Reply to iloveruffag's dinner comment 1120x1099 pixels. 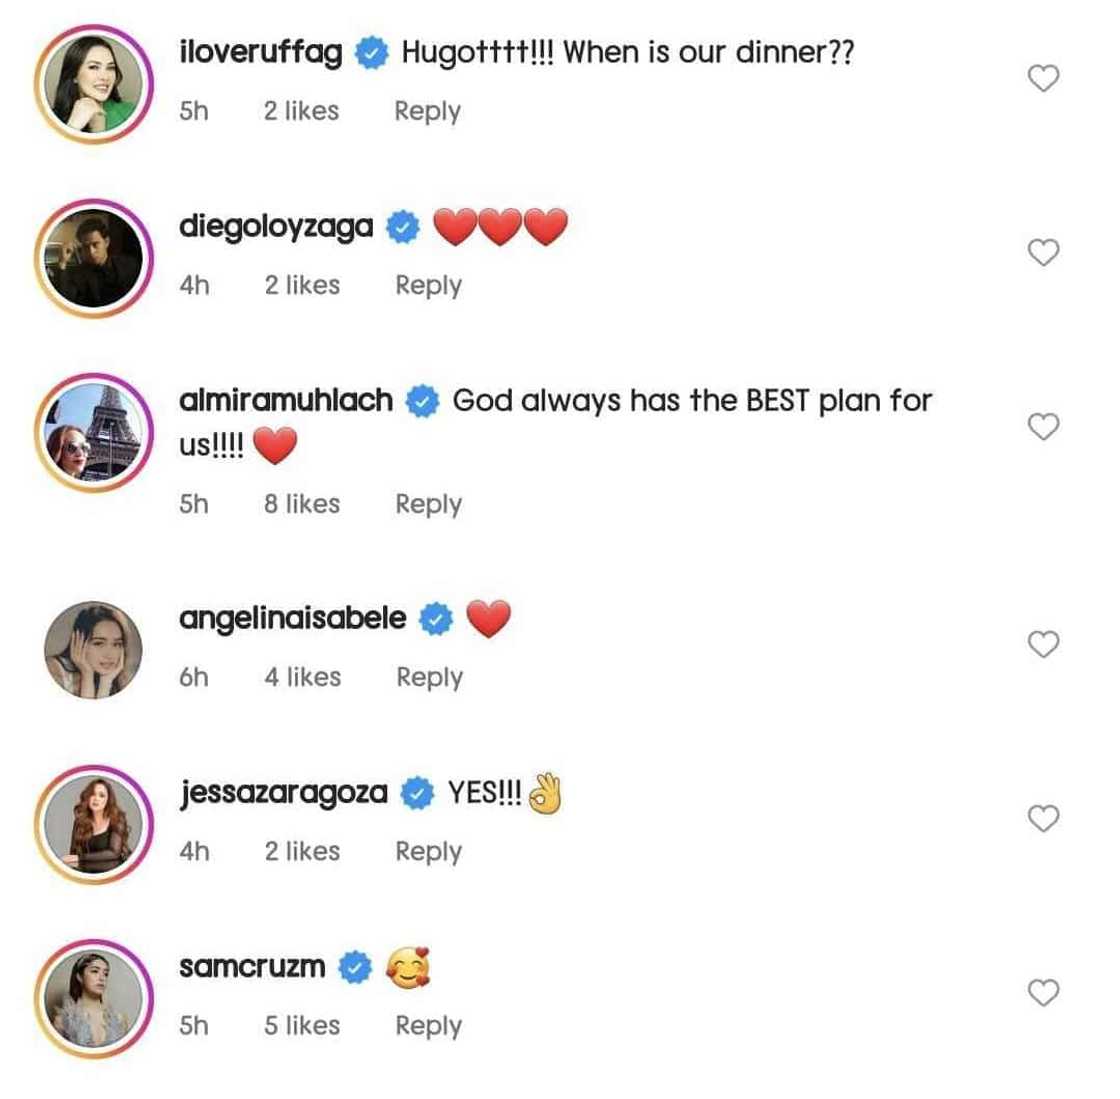point(427,111)
